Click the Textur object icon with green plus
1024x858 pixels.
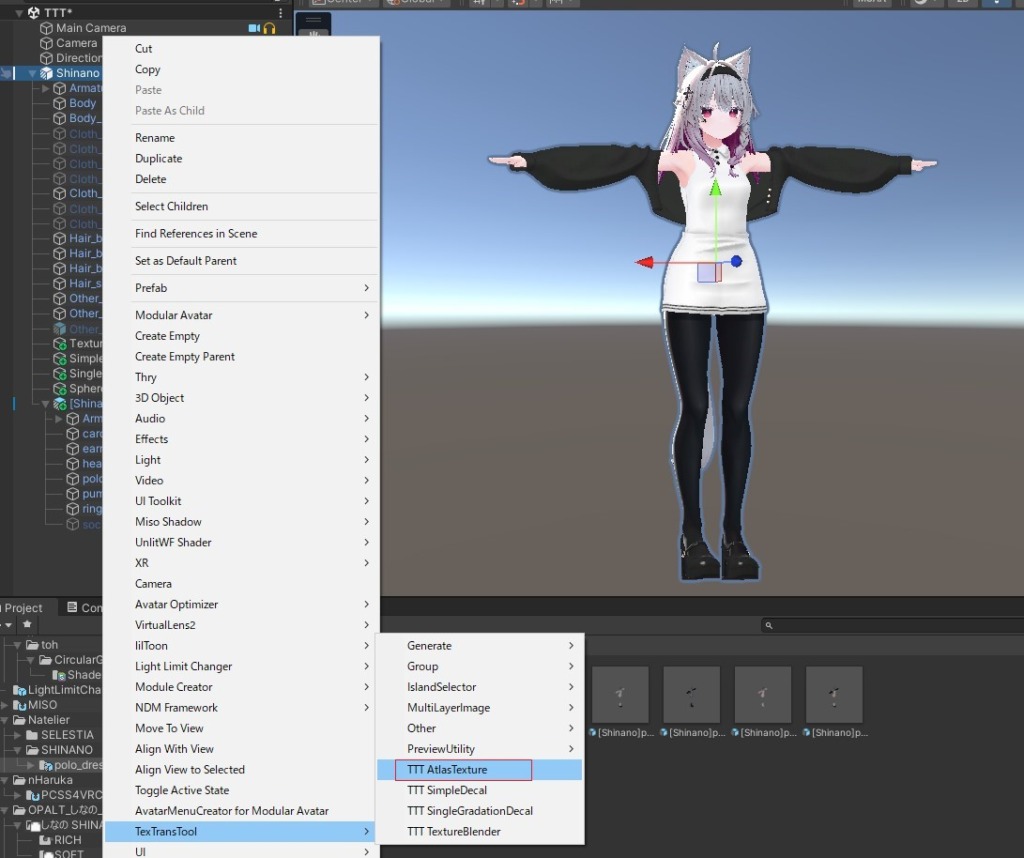(59, 343)
